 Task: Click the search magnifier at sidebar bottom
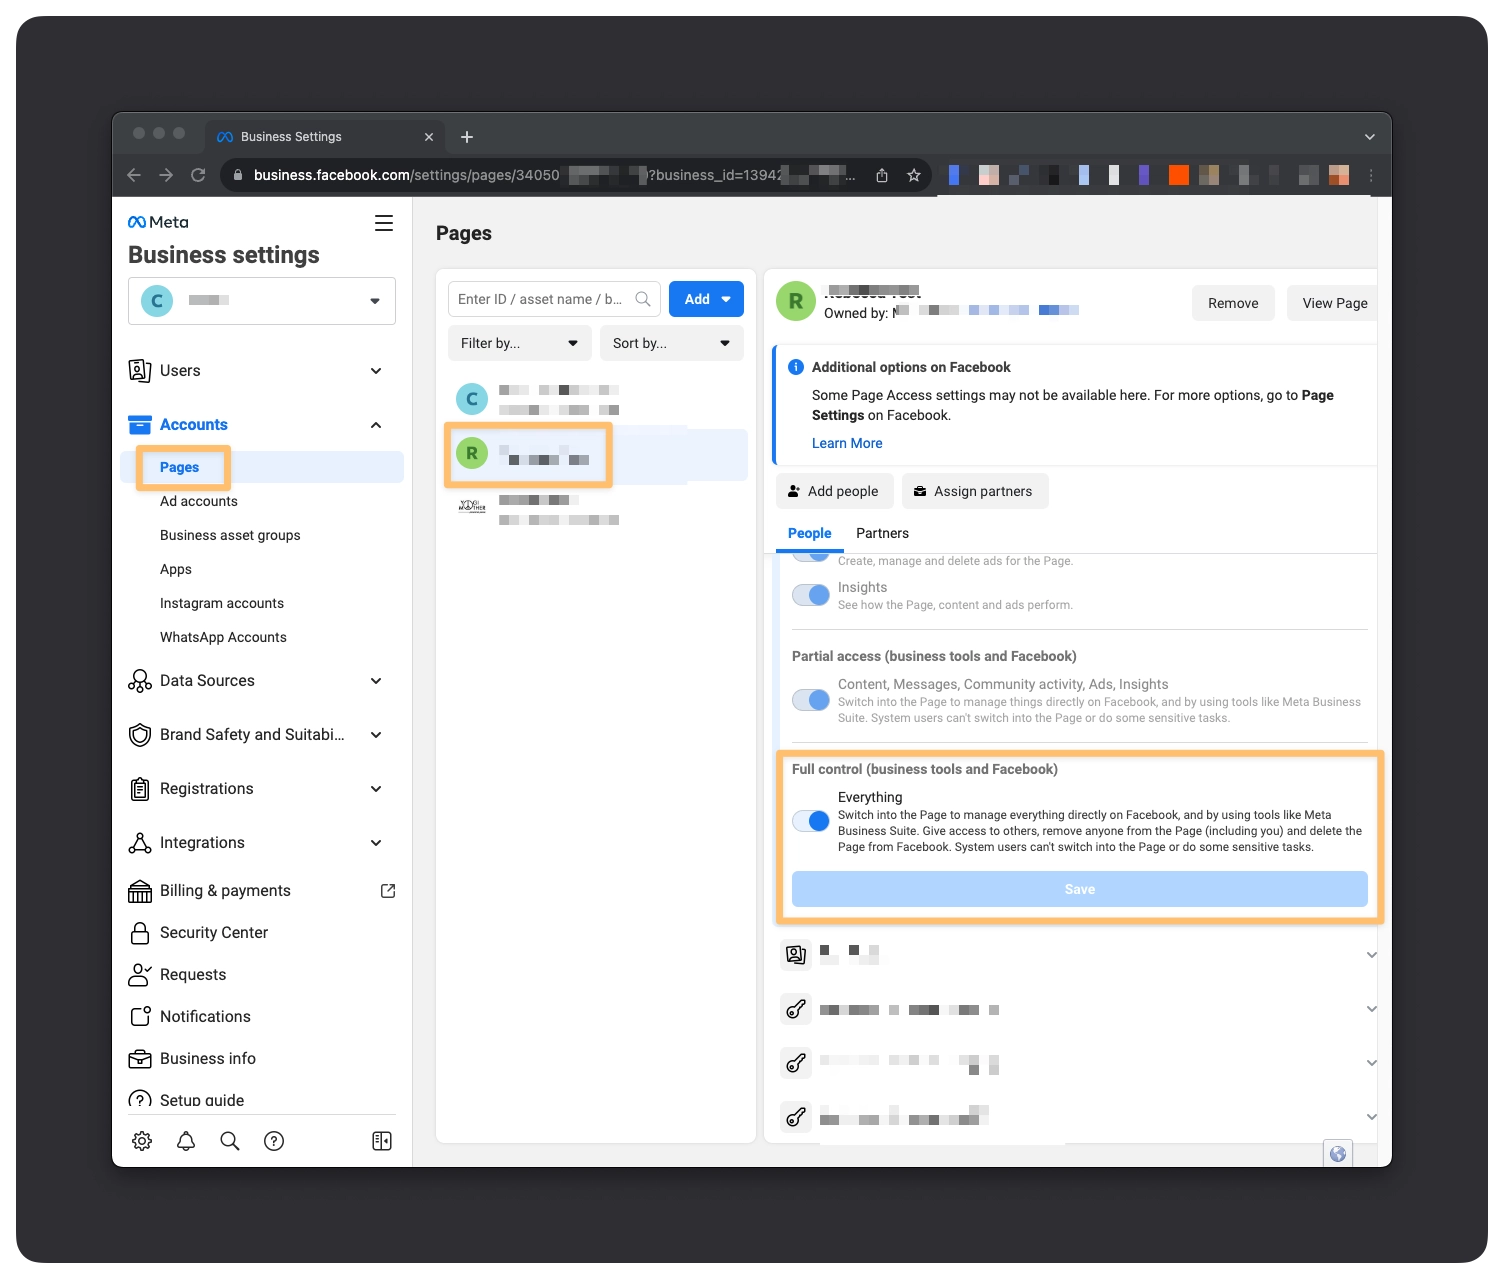pyautogui.click(x=230, y=1141)
